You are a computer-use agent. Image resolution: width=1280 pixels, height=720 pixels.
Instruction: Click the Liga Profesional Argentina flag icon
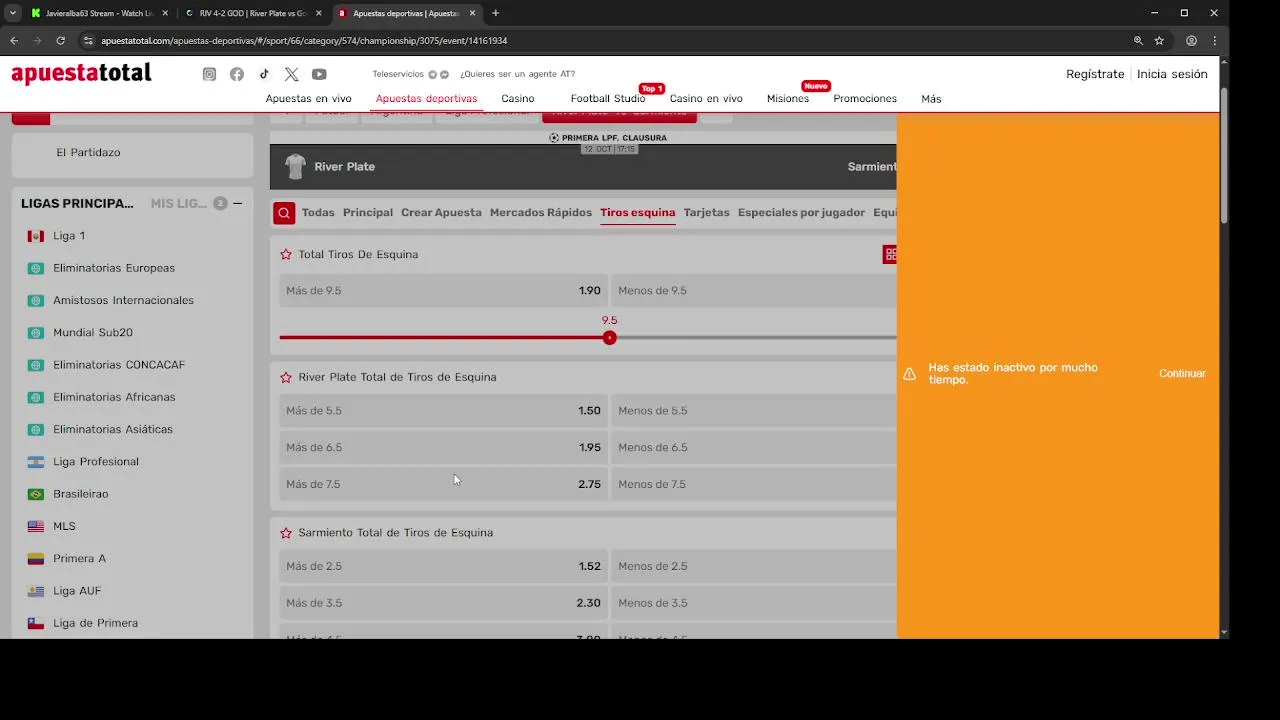pos(36,462)
